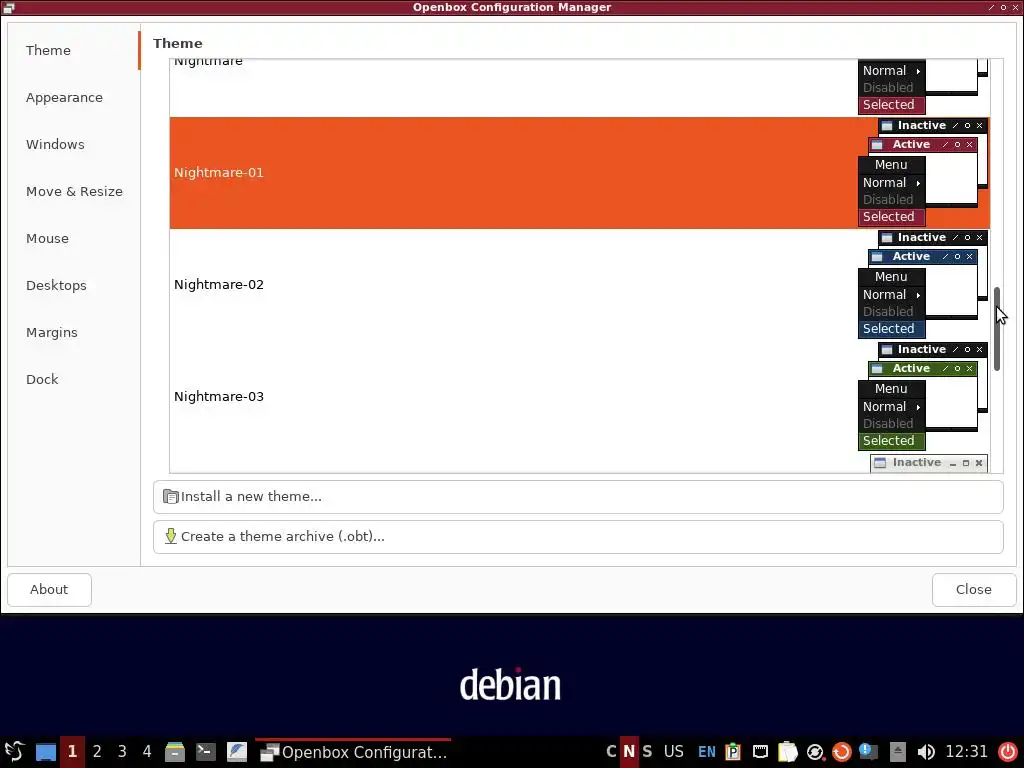The height and width of the screenshot is (768, 1024).
Task: Click the network ethernet tray icon
Action: tap(760, 752)
